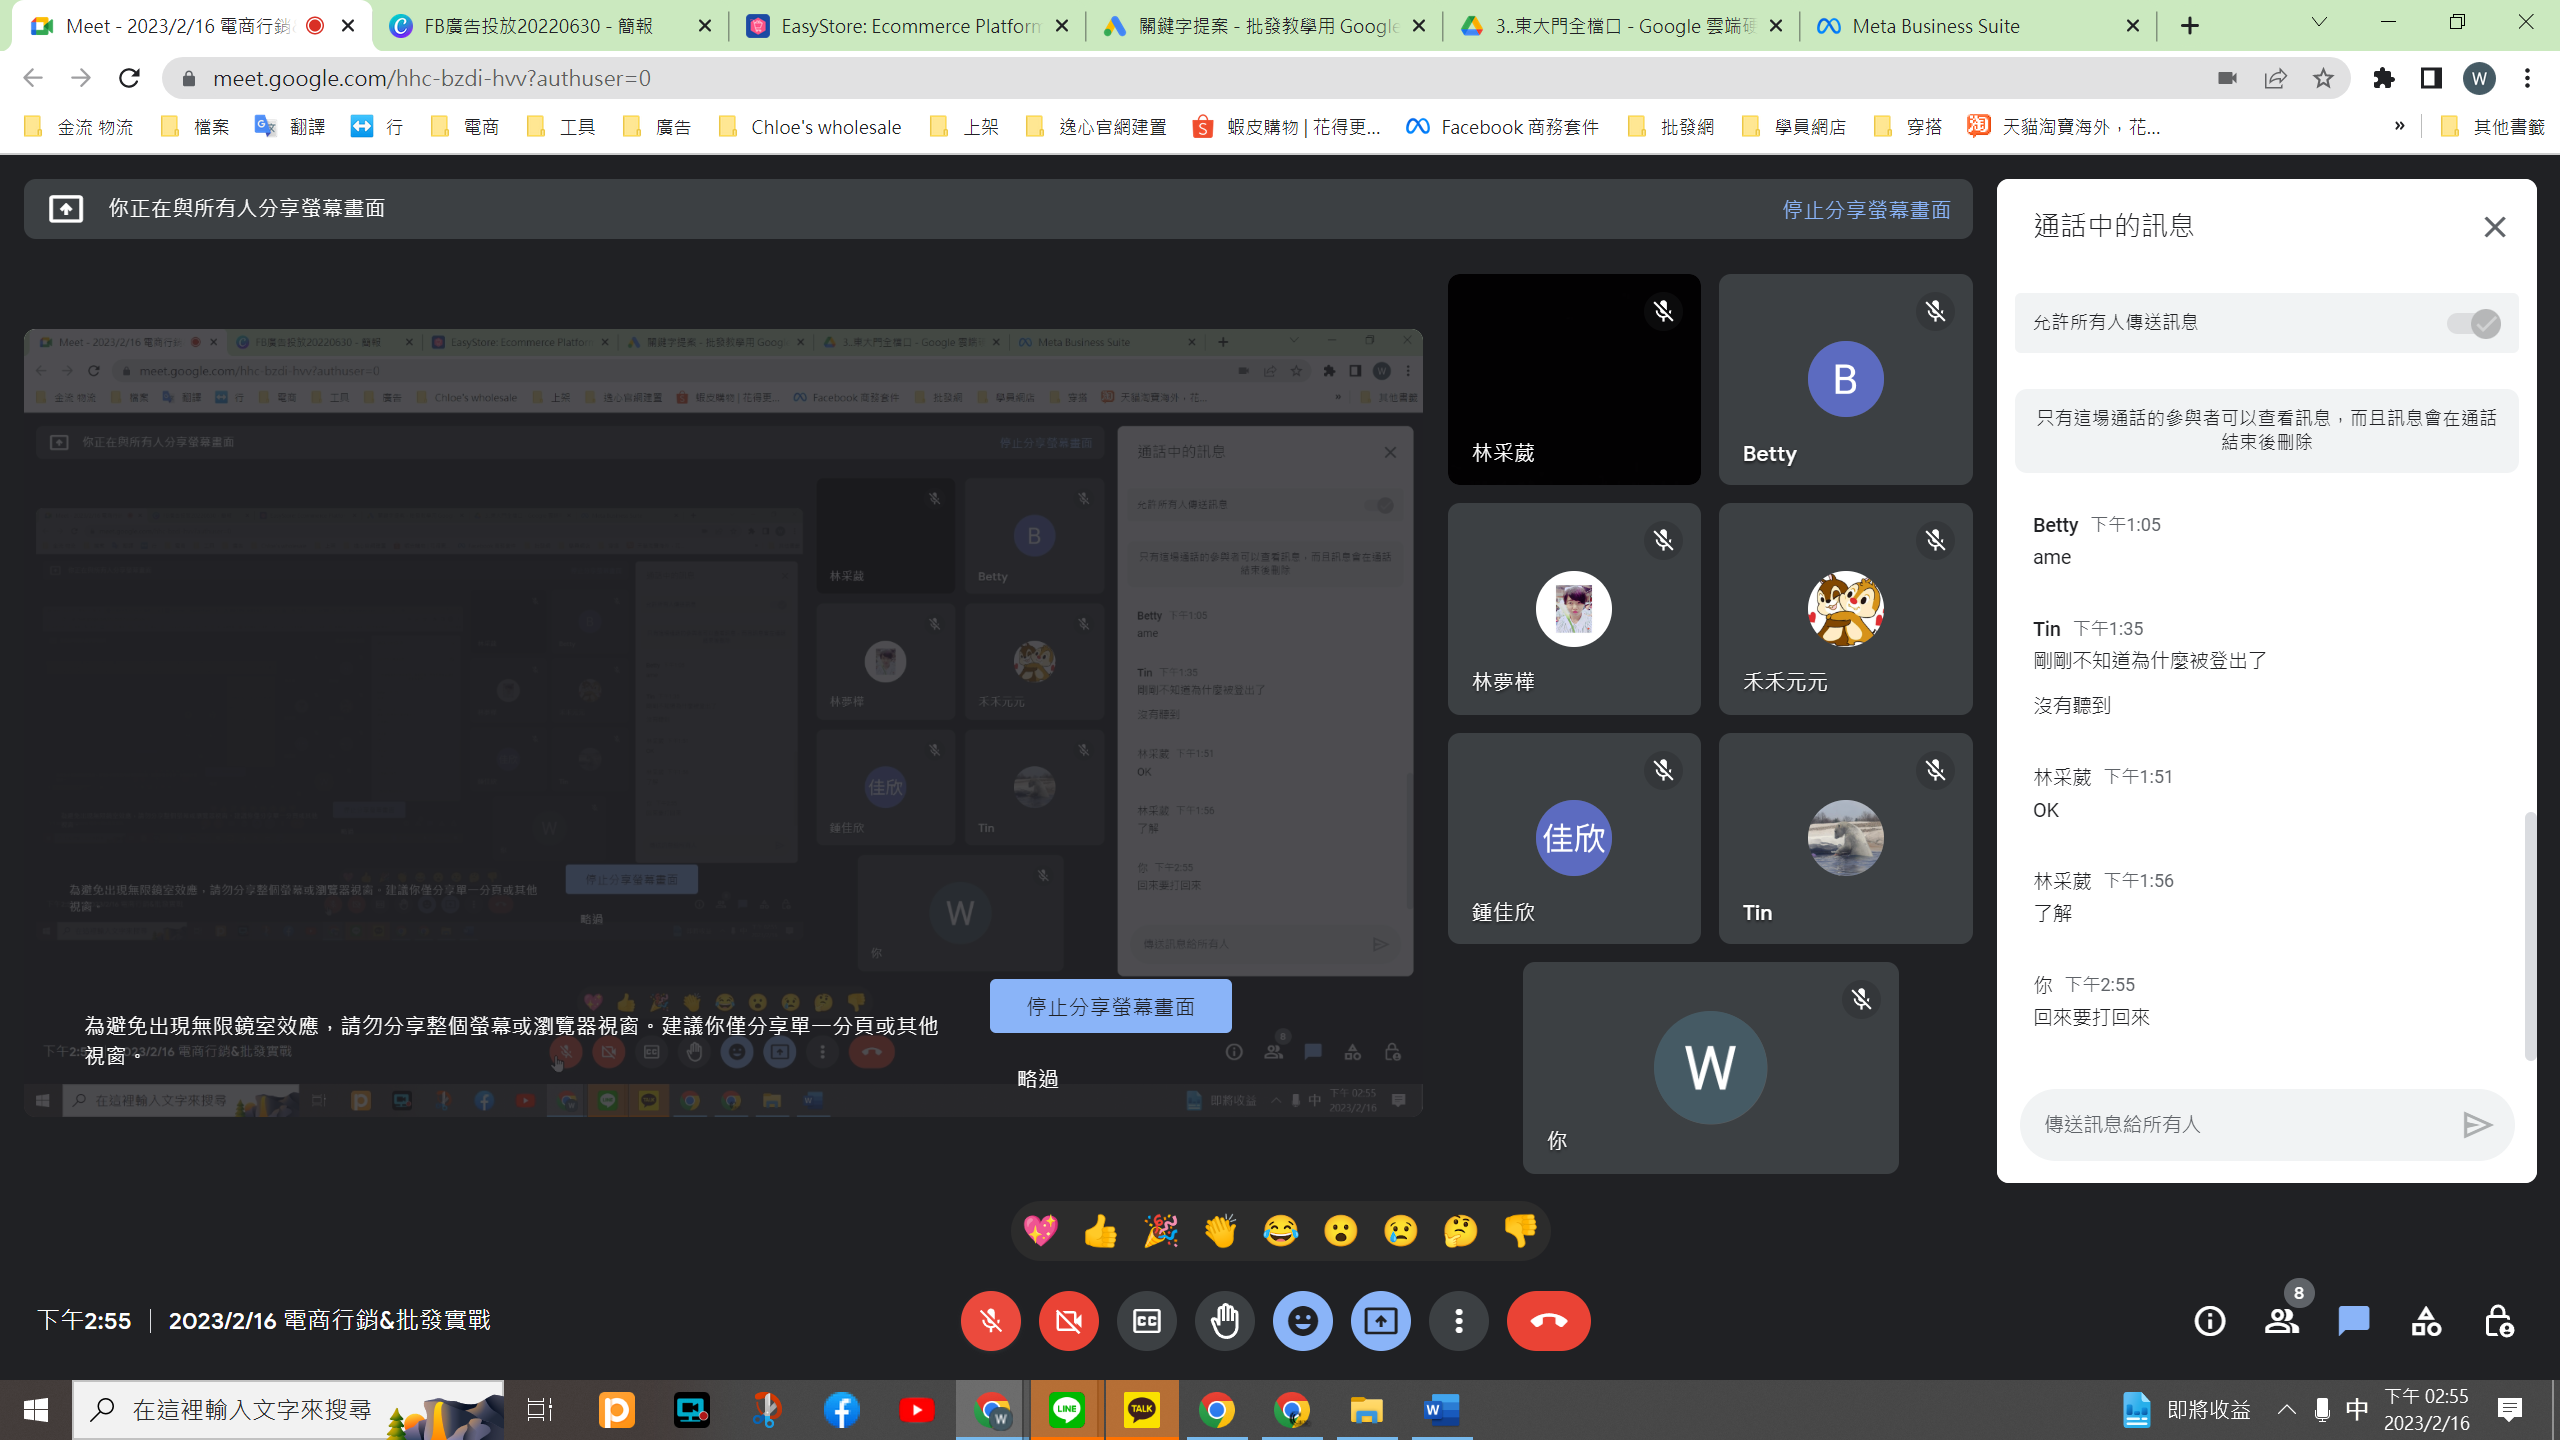Send the party popper reaction
2560x1440 pixels.
point(1160,1230)
